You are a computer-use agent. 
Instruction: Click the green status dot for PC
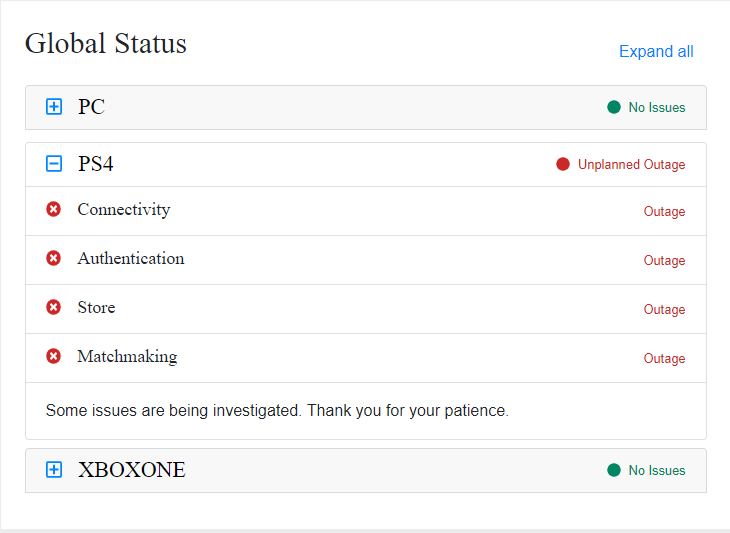(x=614, y=107)
